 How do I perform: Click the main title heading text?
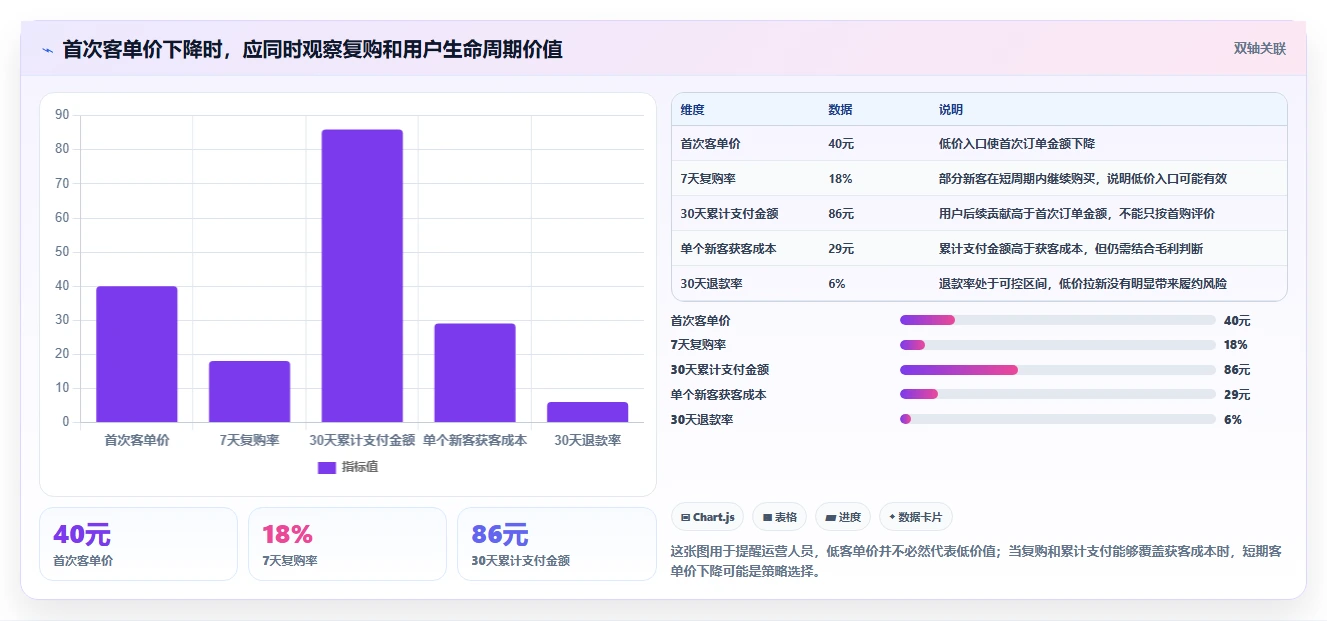[x=312, y=49]
